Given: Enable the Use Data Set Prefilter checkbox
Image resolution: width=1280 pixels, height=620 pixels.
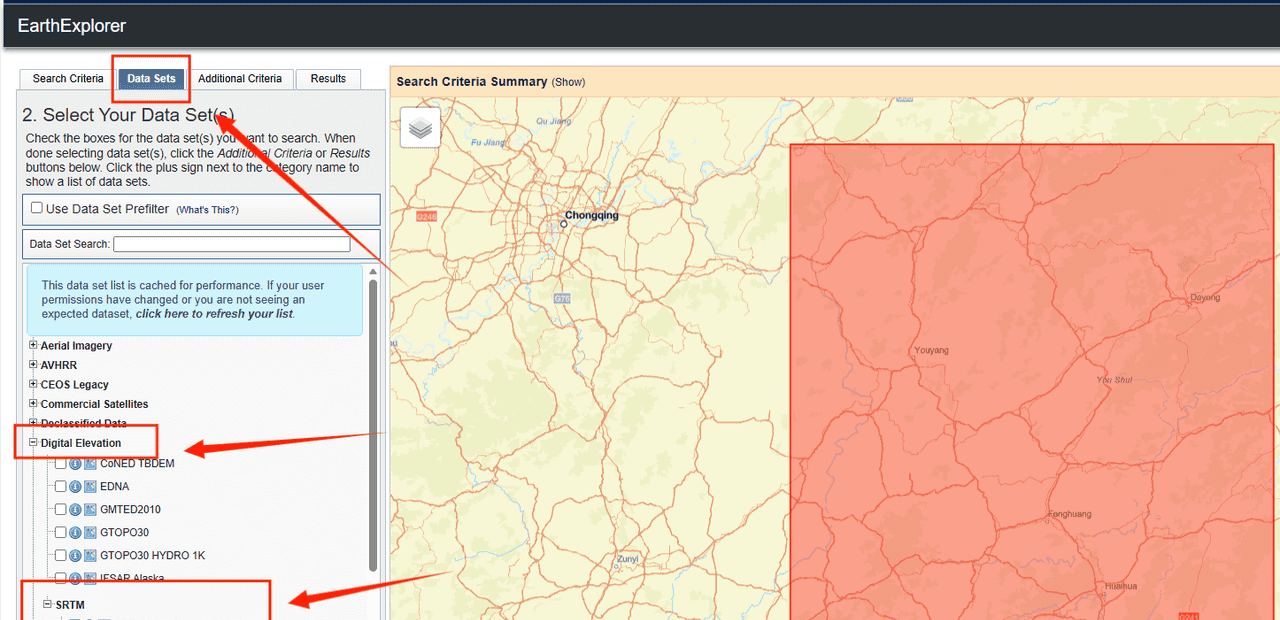Looking at the screenshot, I should [37, 208].
